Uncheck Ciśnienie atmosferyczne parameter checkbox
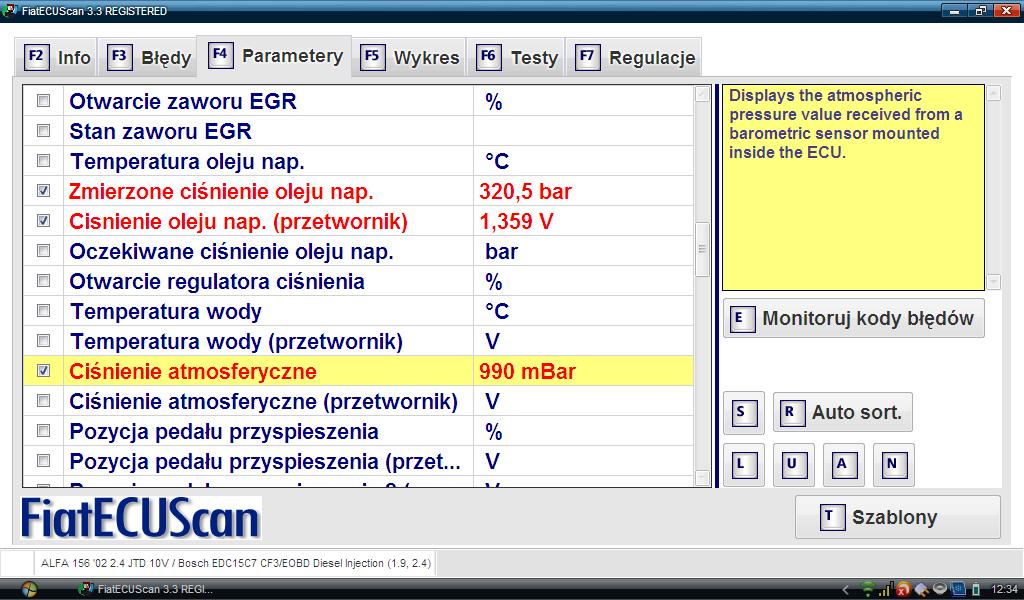The width and height of the screenshot is (1024, 600). coord(43,371)
